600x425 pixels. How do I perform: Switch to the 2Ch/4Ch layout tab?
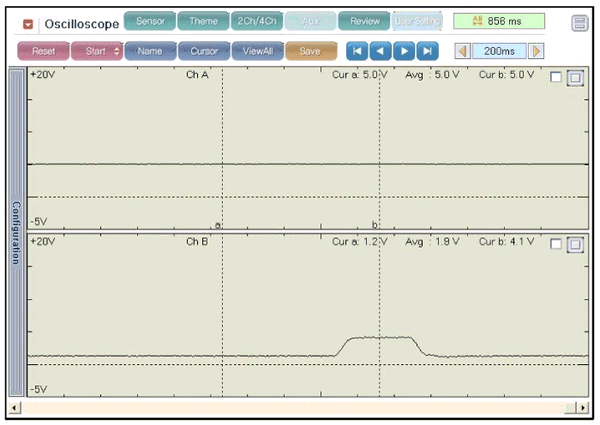[256, 21]
